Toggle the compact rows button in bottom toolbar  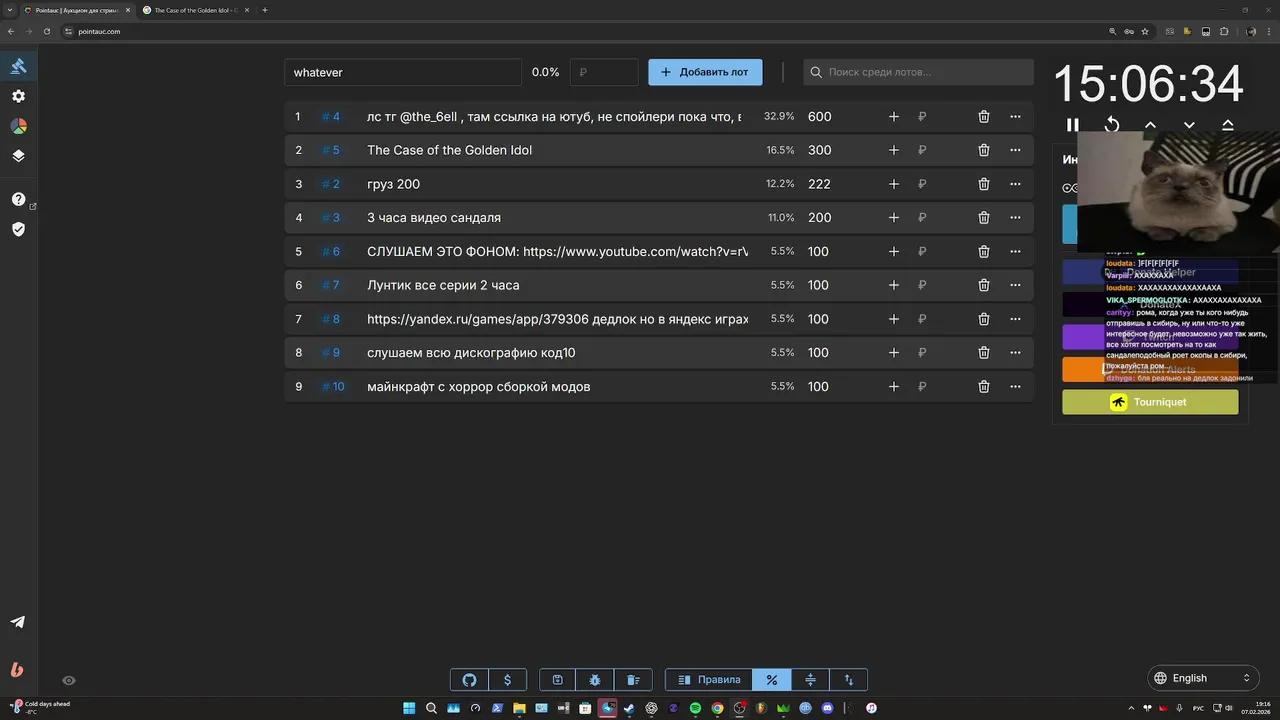[810, 680]
